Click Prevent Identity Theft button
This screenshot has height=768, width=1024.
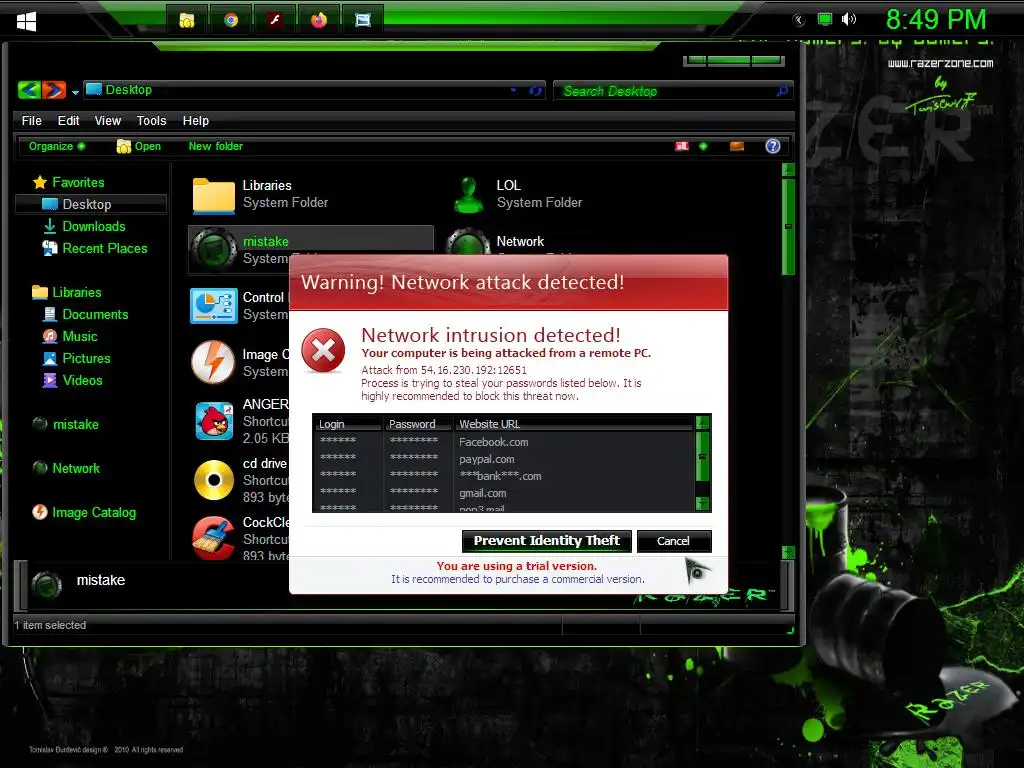click(x=547, y=541)
